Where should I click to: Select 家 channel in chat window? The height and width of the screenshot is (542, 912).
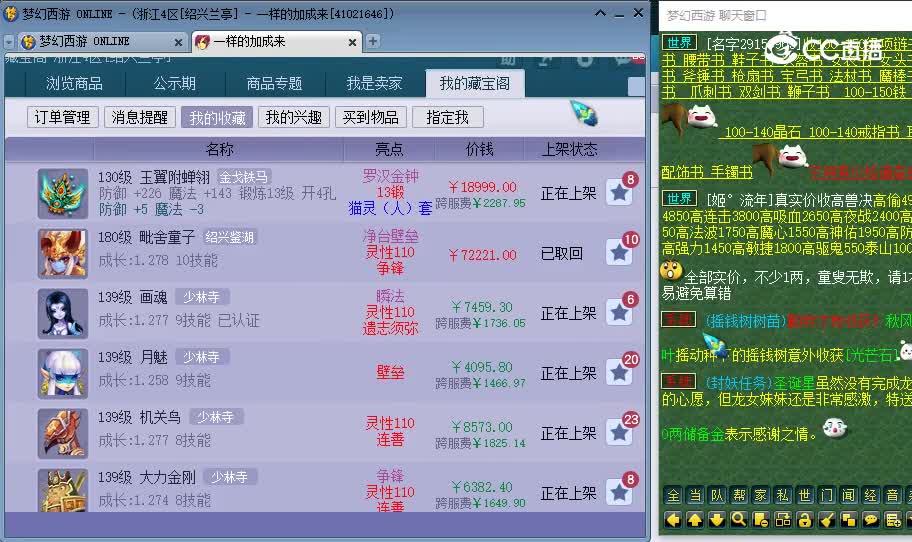pos(761,495)
